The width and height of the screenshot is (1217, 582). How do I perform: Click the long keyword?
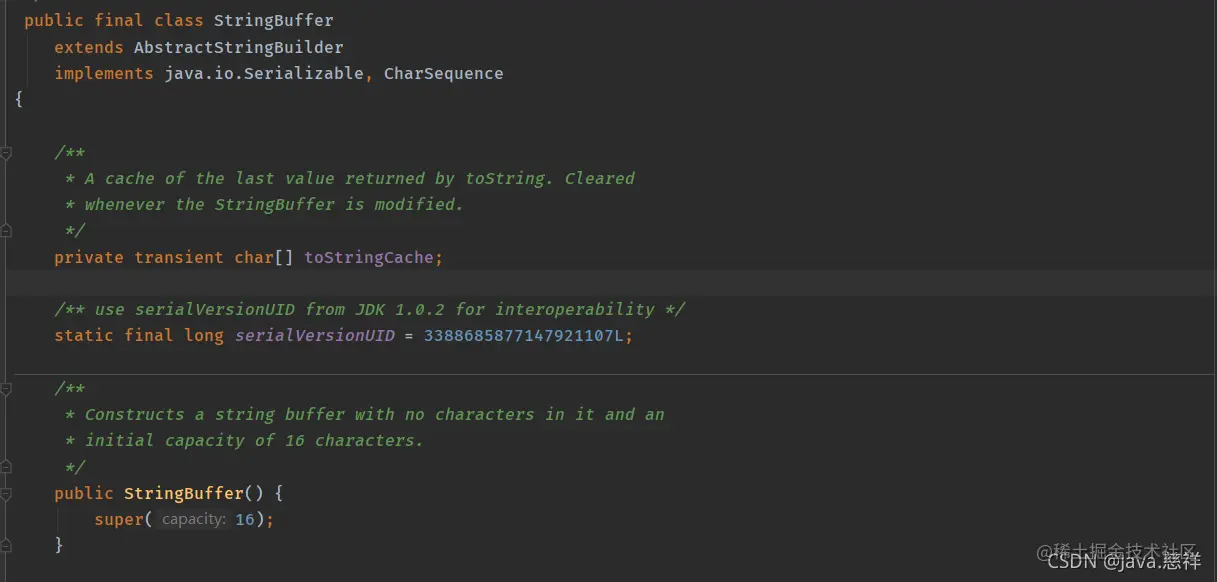tap(204, 335)
